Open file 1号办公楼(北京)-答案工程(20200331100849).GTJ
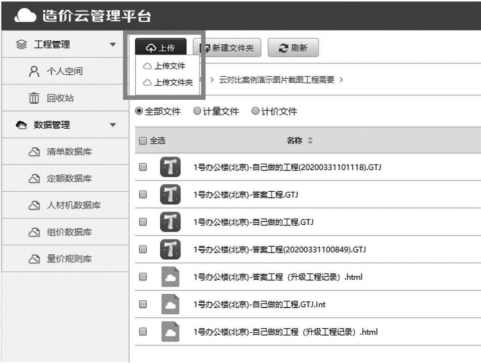This screenshot has height=363, width=481. click(280, 249)
